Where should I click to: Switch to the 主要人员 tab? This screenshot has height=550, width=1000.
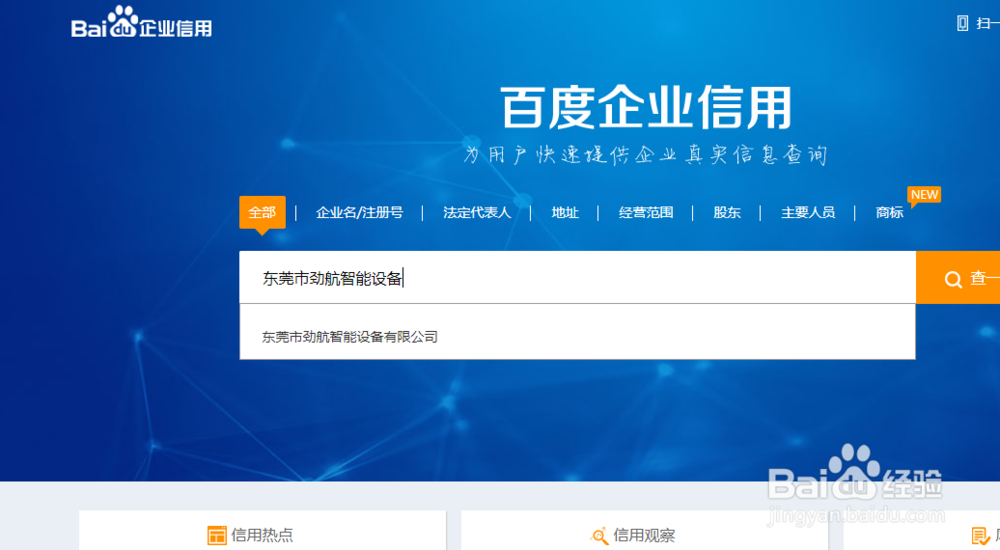(808, 212)
